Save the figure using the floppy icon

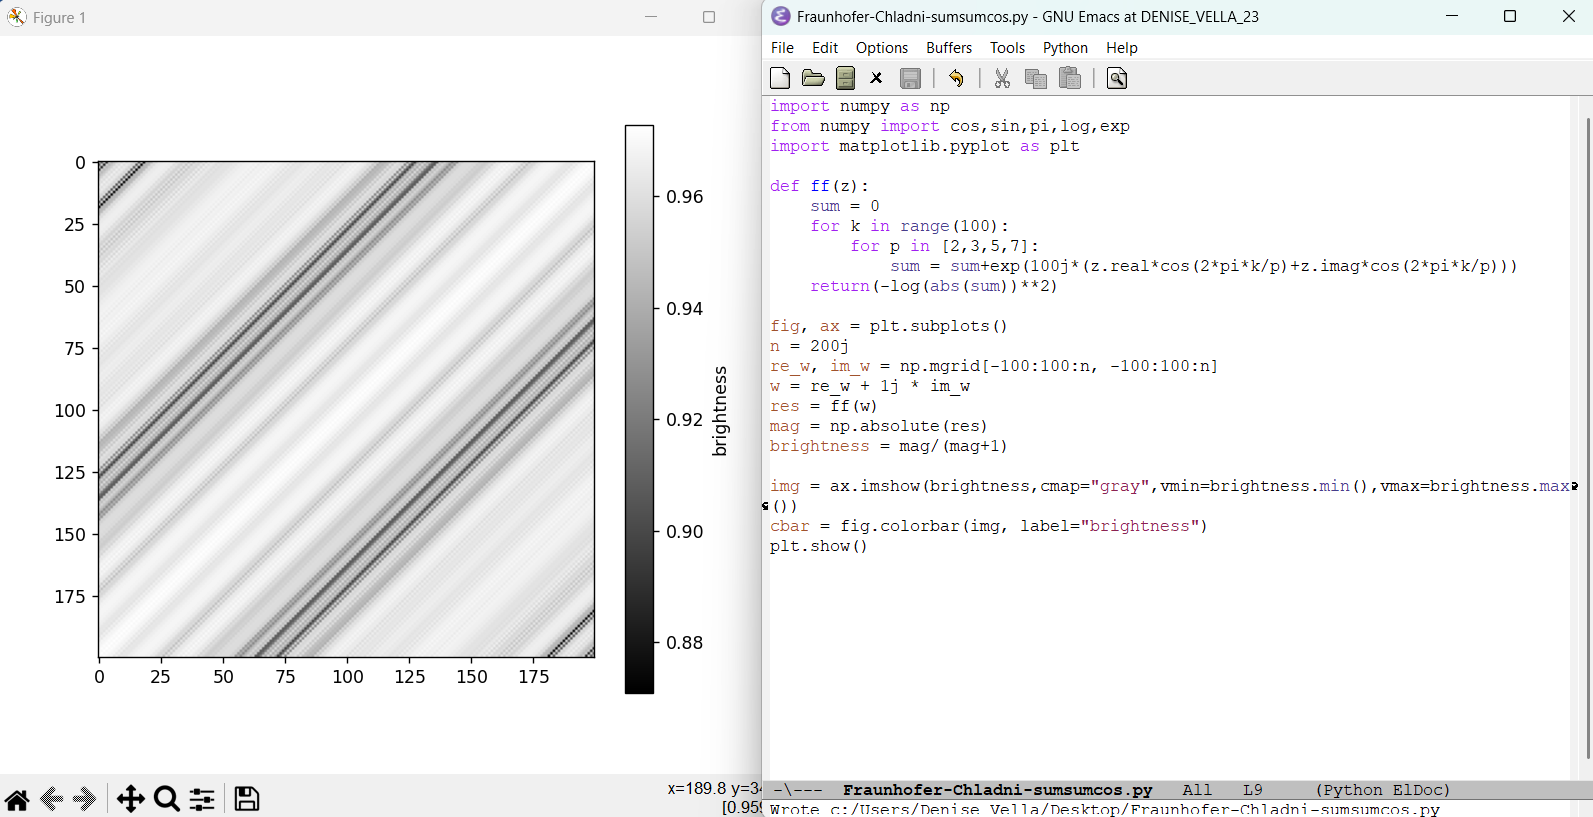(x=247, y=798)
